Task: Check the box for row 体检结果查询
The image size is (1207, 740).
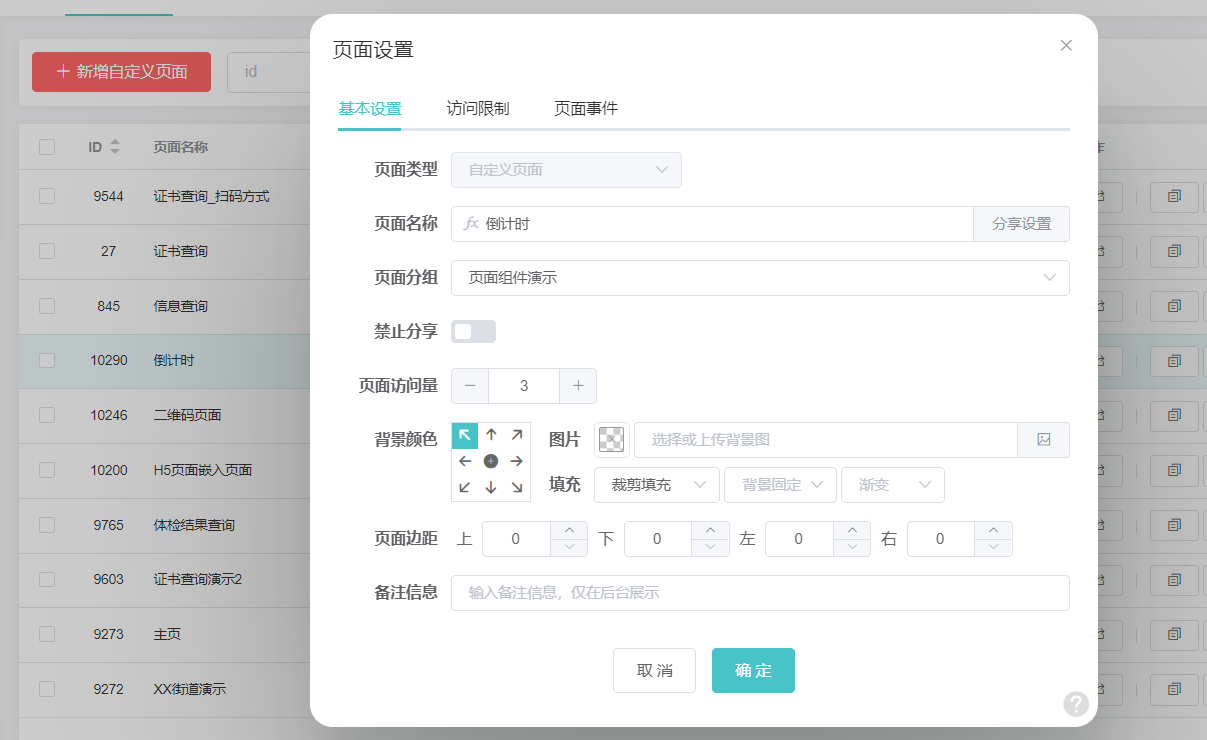Action: (47, 524)
